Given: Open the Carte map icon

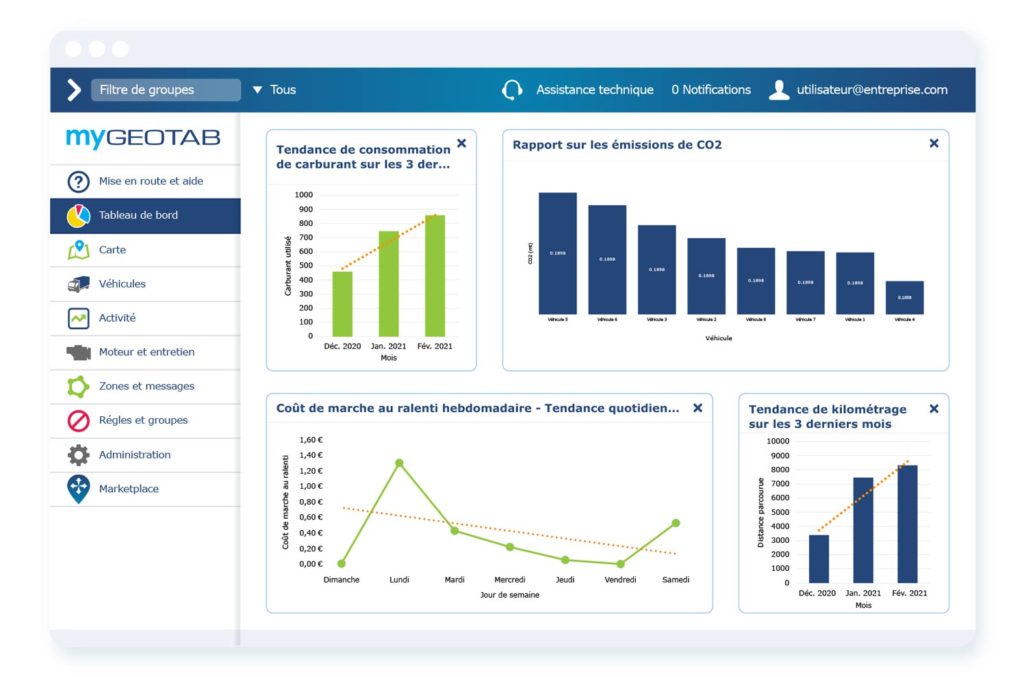Looking at the screenshot, I should coord(78,250).
